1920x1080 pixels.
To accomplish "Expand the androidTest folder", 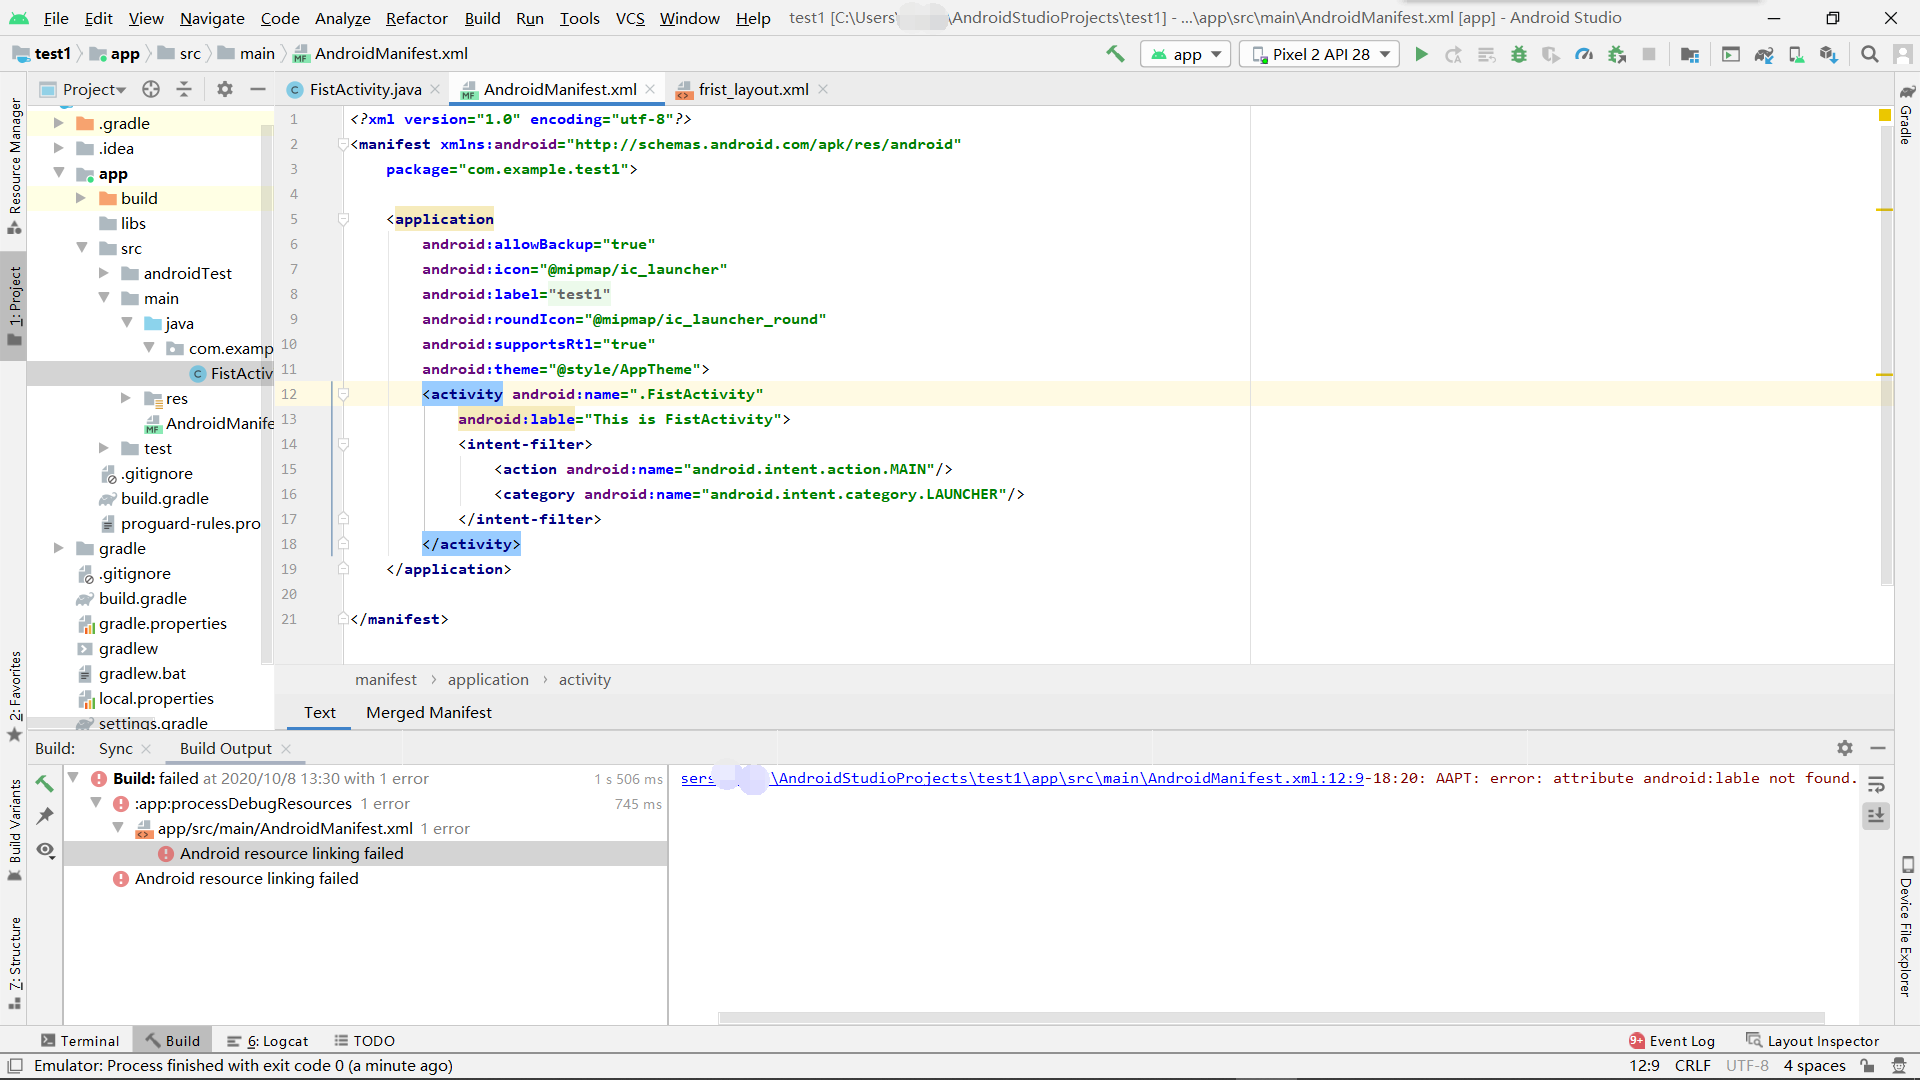I will coord(103,273).
